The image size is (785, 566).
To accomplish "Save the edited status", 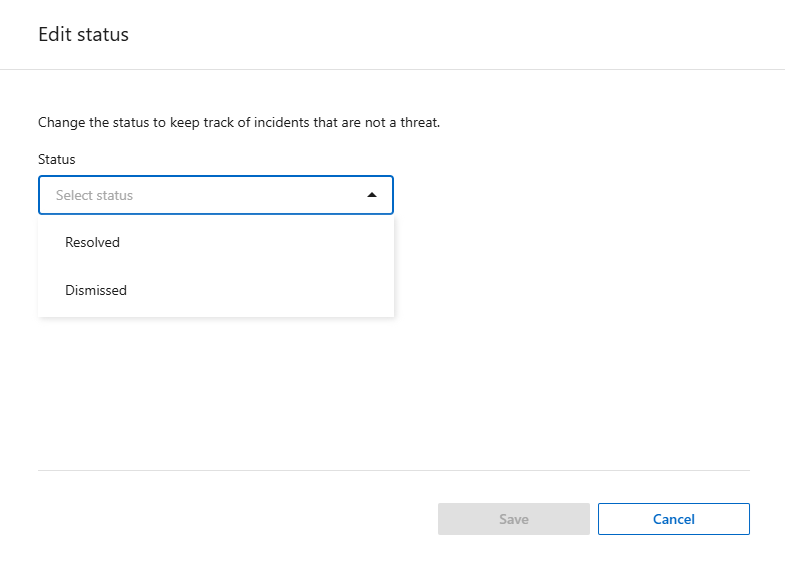I will 513,519.
